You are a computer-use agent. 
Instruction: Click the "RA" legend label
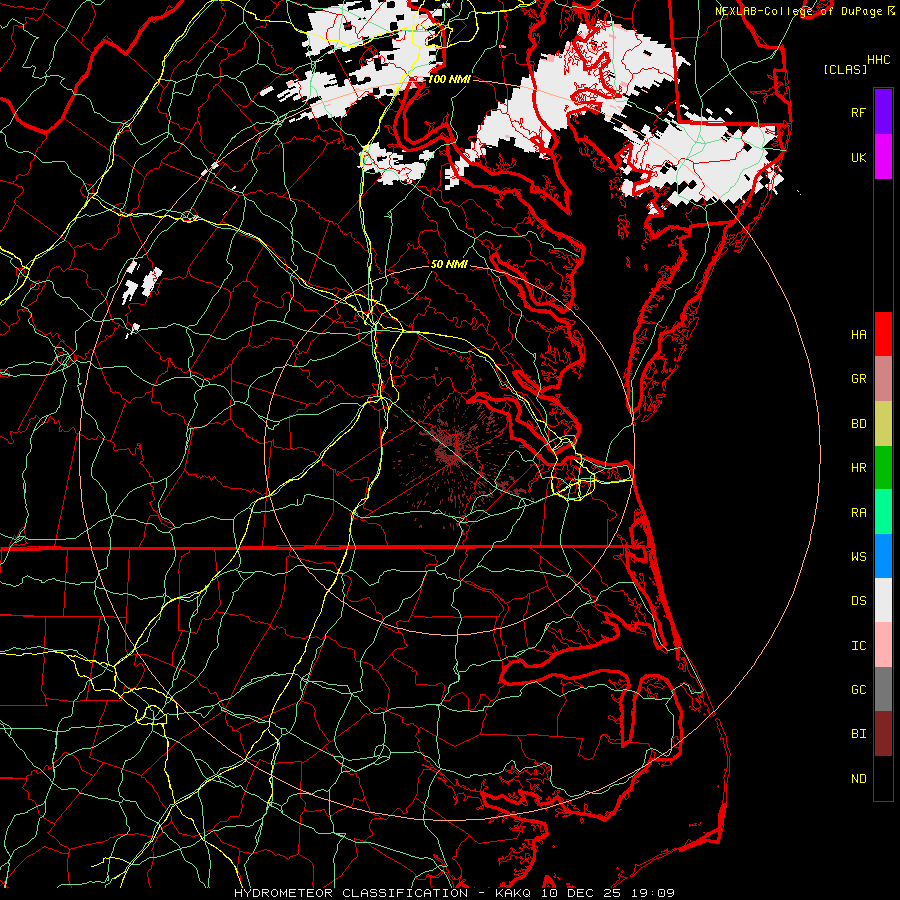point(858,513)
